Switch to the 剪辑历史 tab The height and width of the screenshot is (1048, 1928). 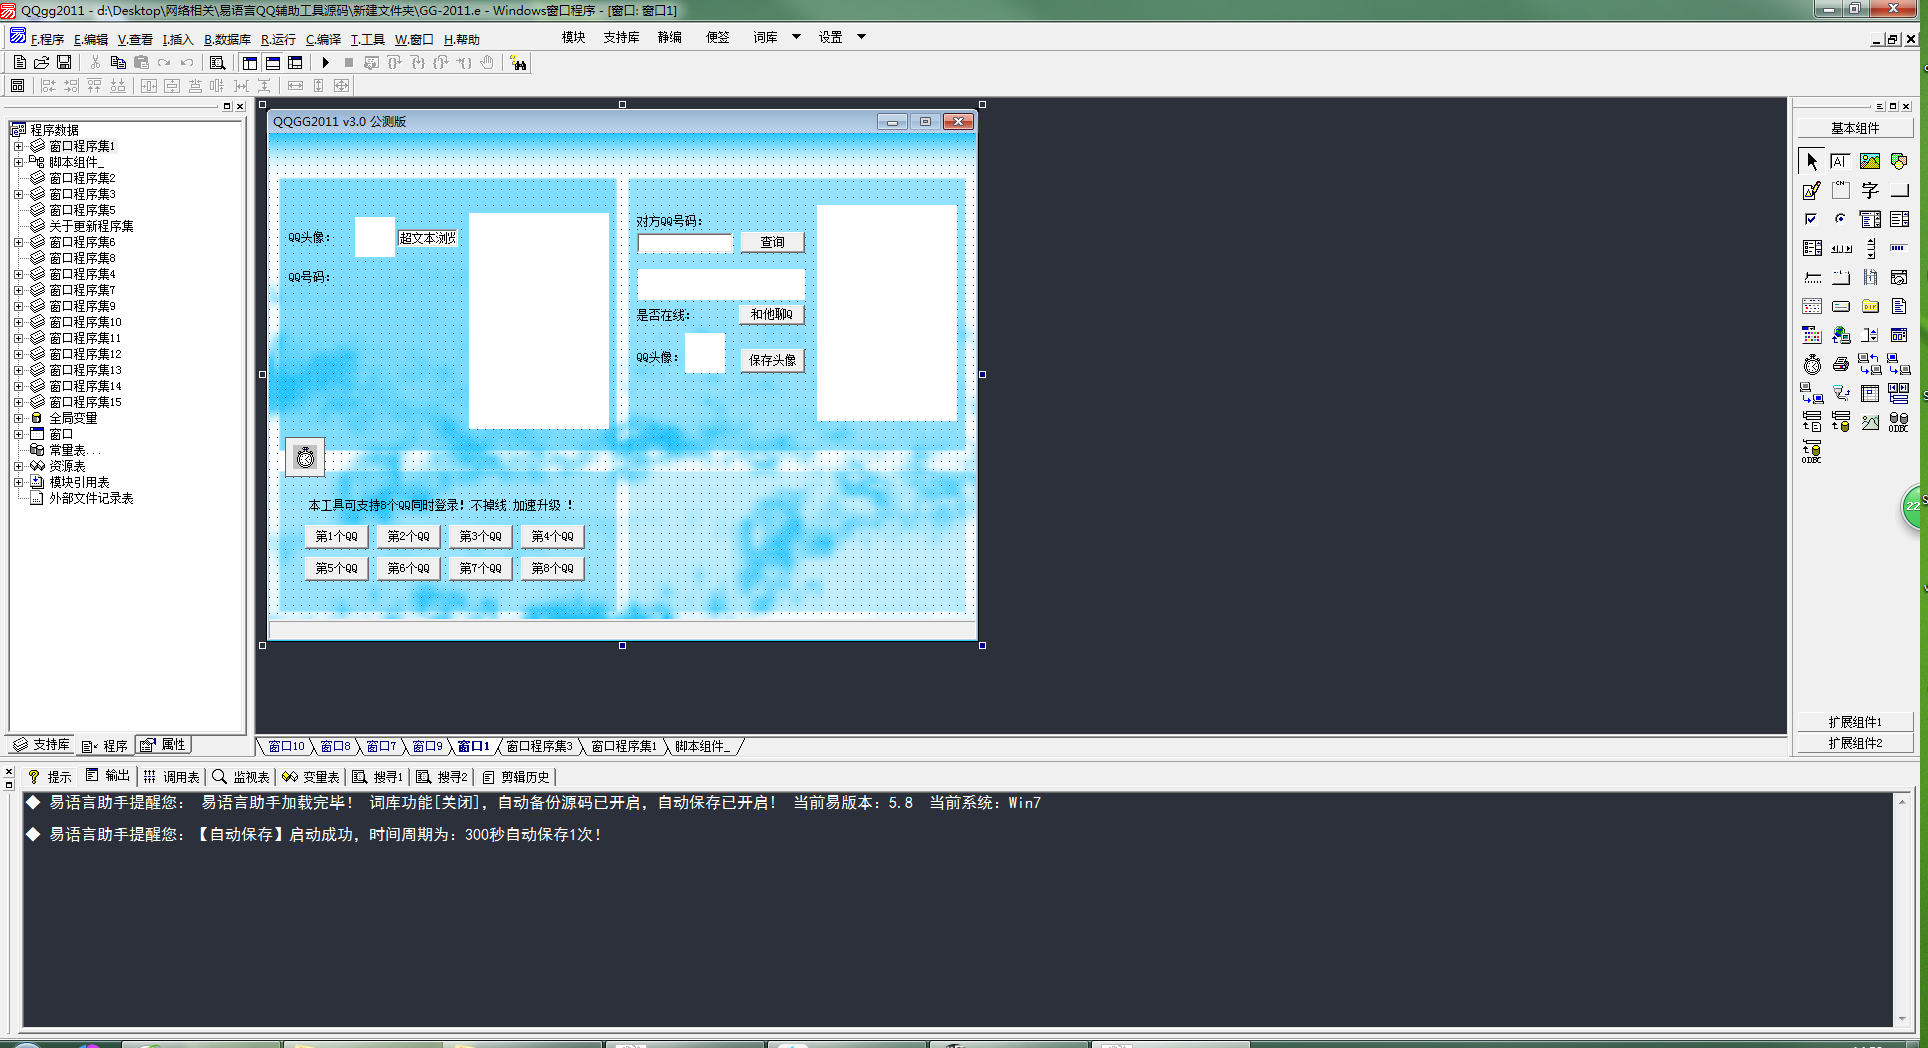coord(516,777)
